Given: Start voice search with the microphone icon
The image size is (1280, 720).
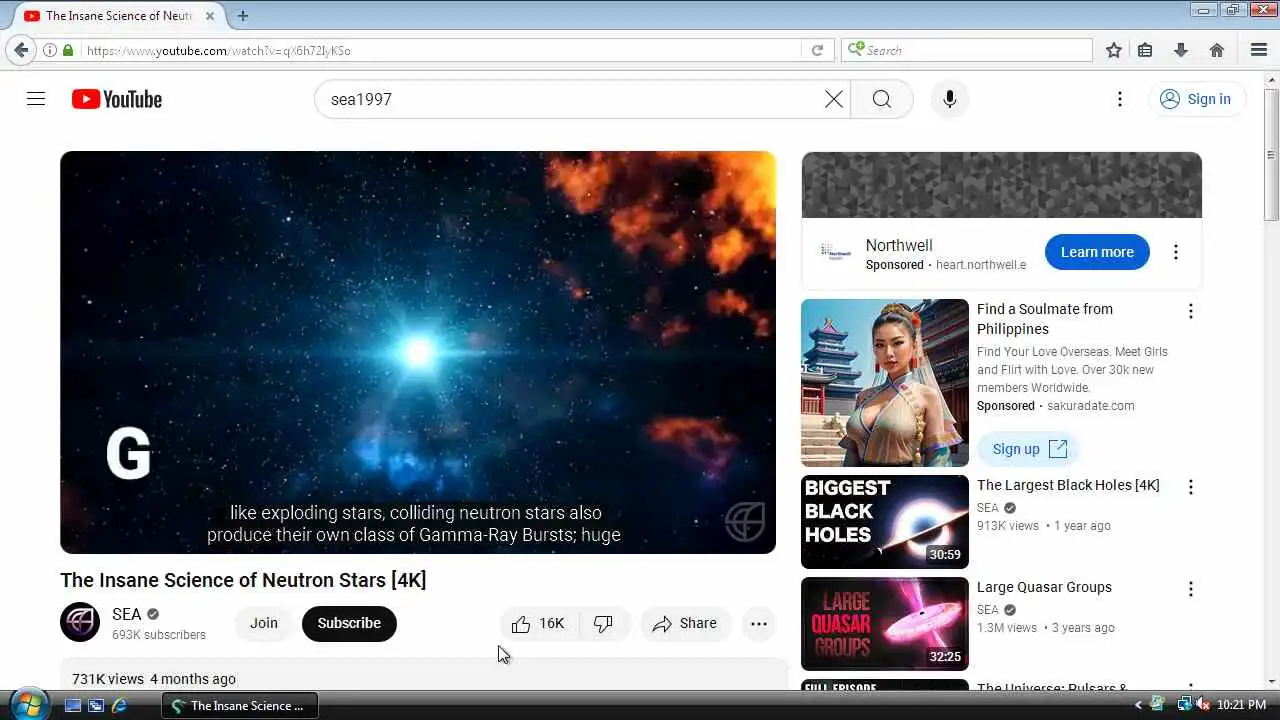Looking at the screenshot, I should click(x=950, y=99).
